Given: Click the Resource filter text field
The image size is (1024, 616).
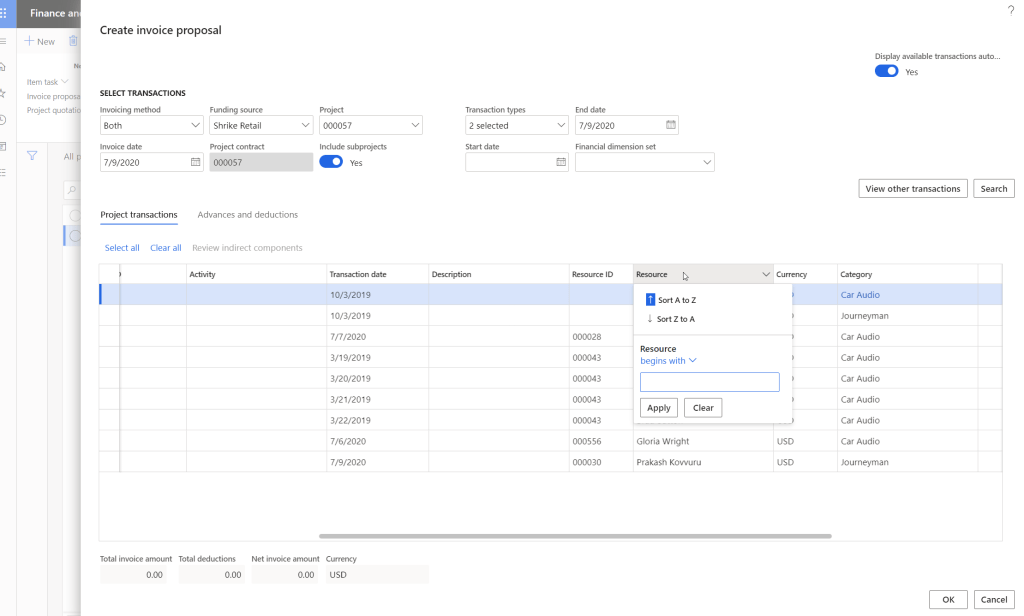Looking at the screenshot, I should tap(709, 382).
